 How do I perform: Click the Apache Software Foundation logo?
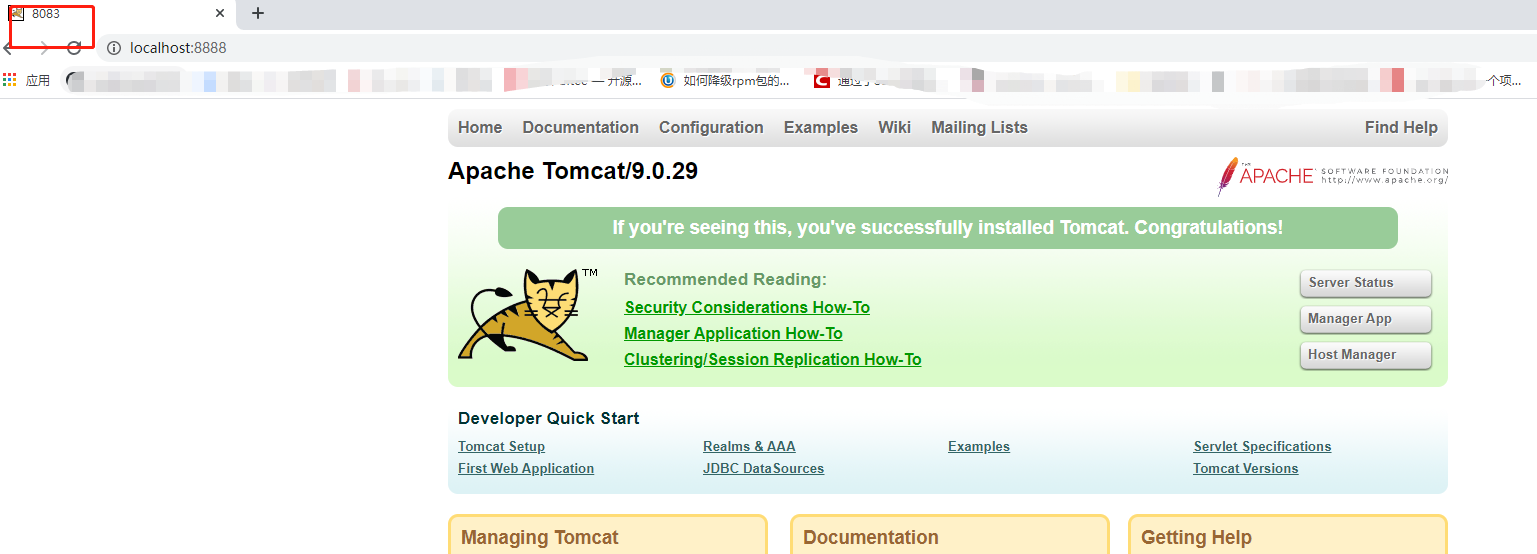point(1332,176)
